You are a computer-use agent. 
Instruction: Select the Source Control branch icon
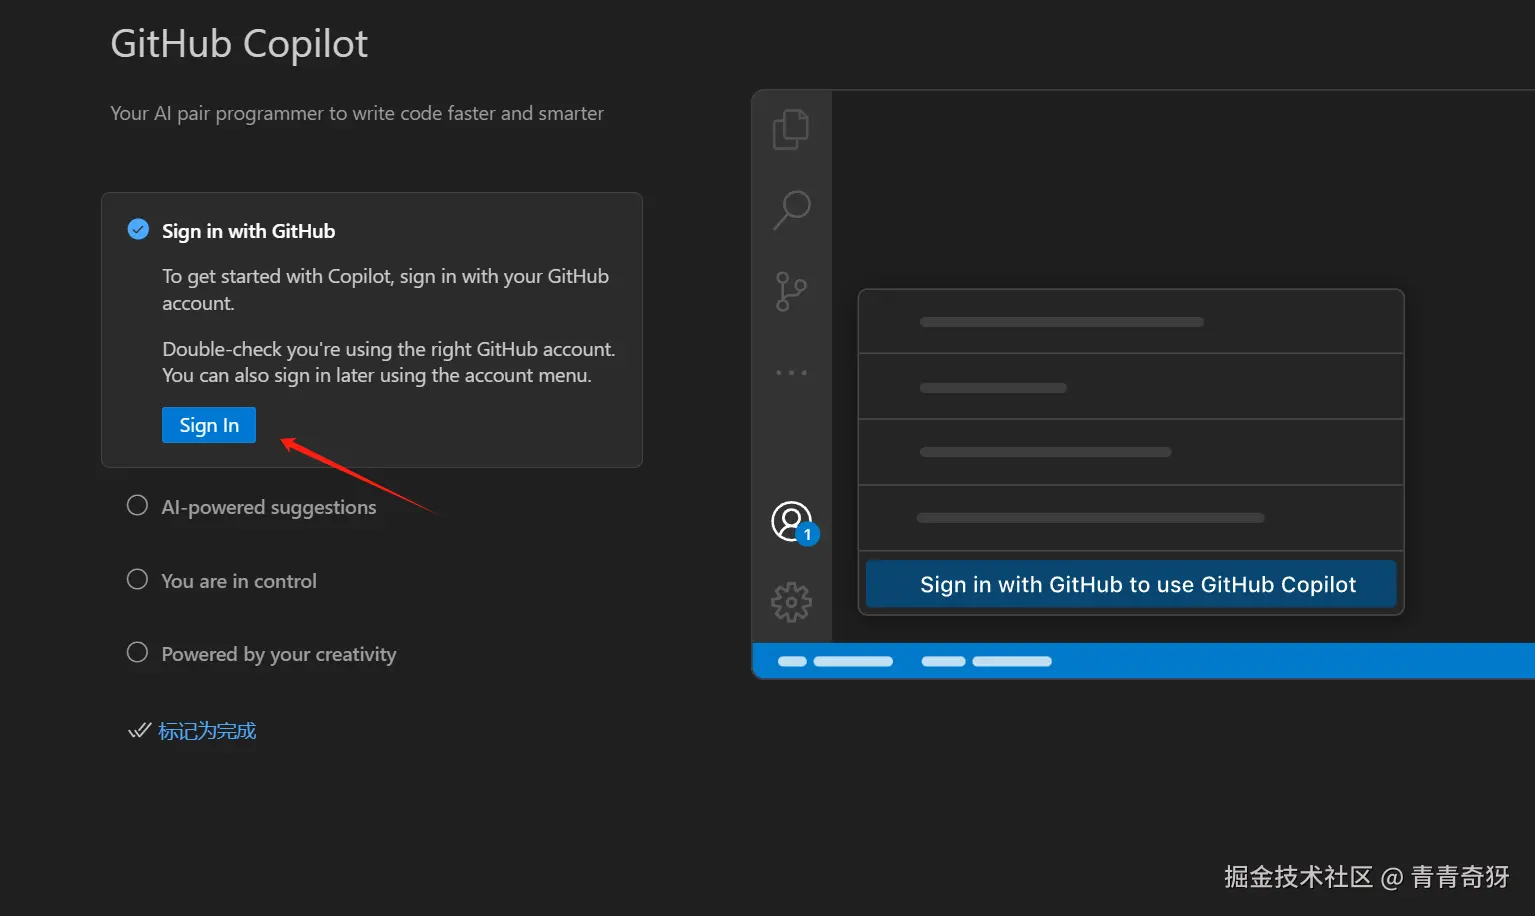[791, 291]
